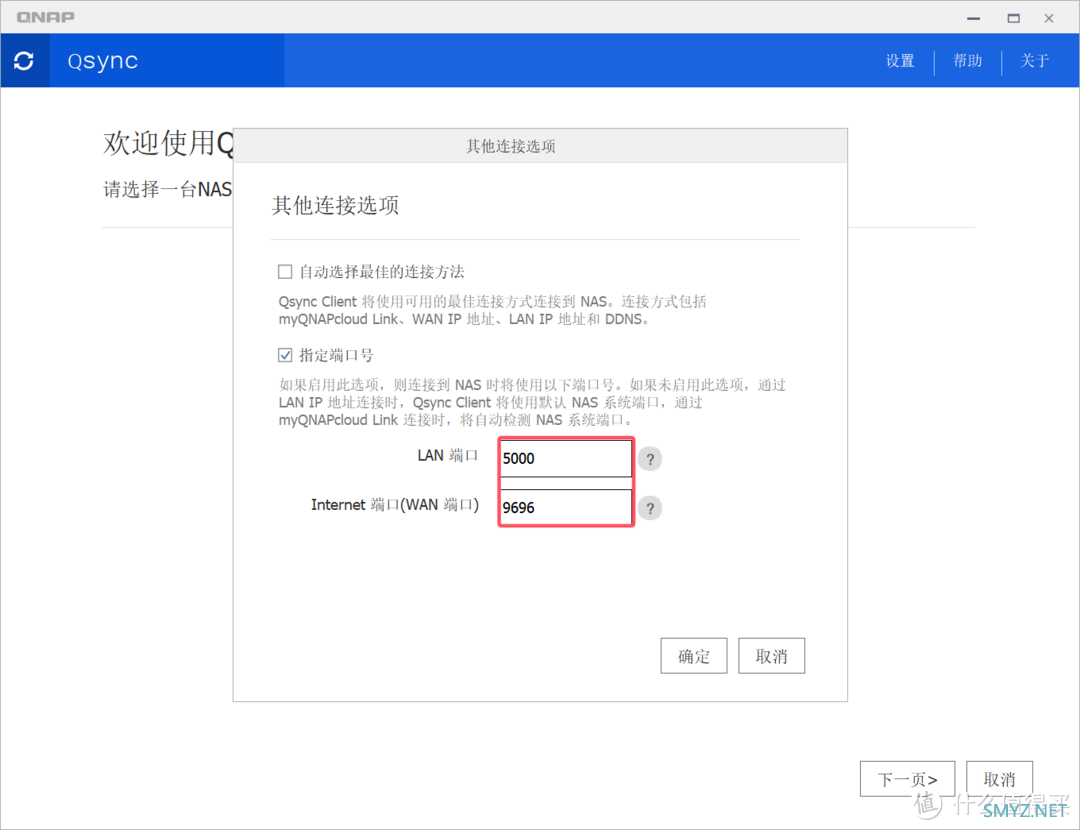Click the LAN 端口 label
Image resolution: width=1080 pixels, height=830 pixels.
coord(448,455)
